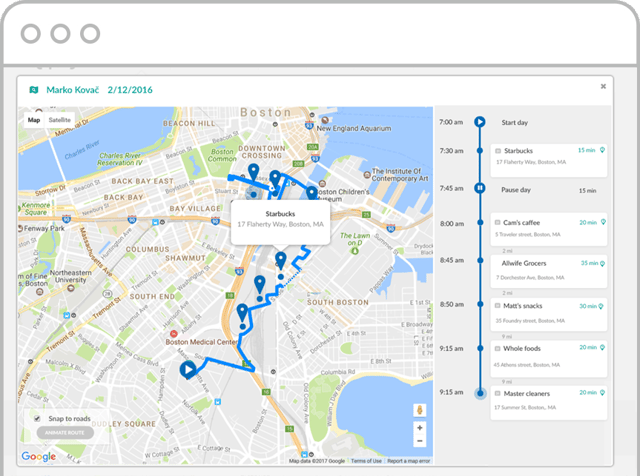Click the Matt's snacks card title
The height and width of the screenshot is (476, 640).
522,306
